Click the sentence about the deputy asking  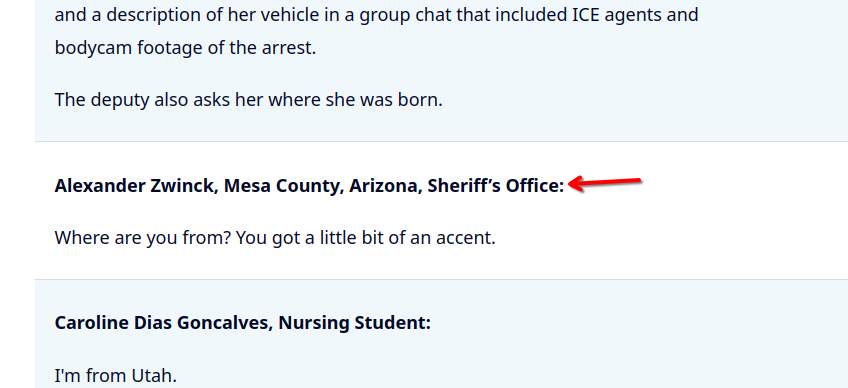point(248,100)
